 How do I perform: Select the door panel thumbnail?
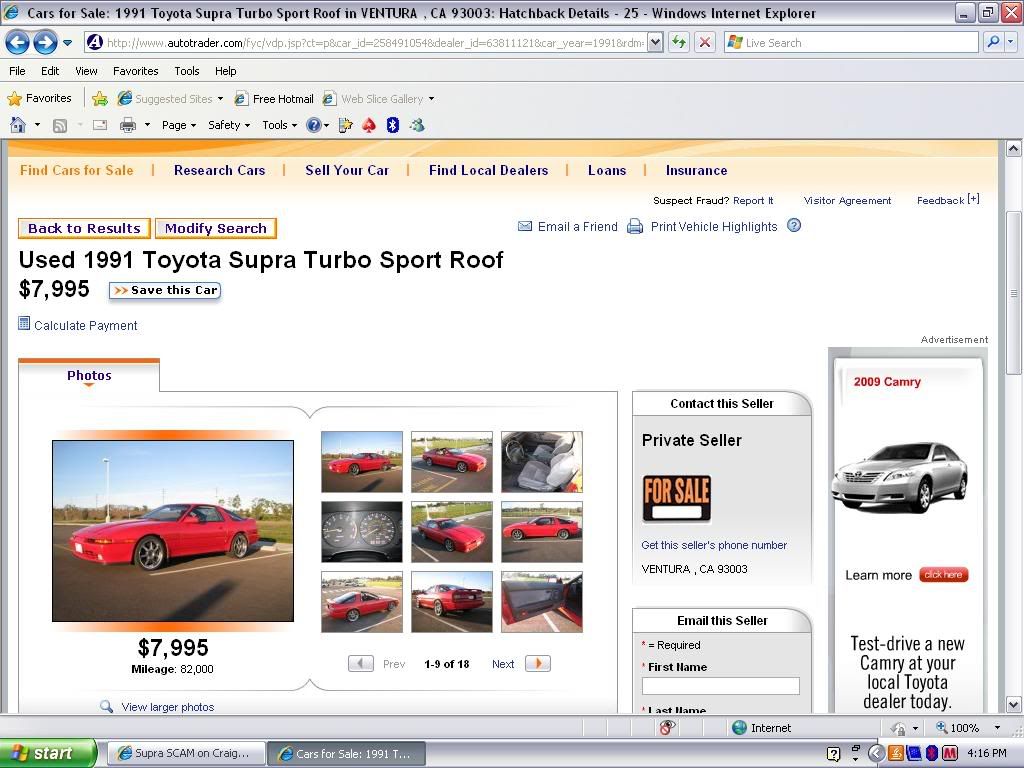click(542, 602)
